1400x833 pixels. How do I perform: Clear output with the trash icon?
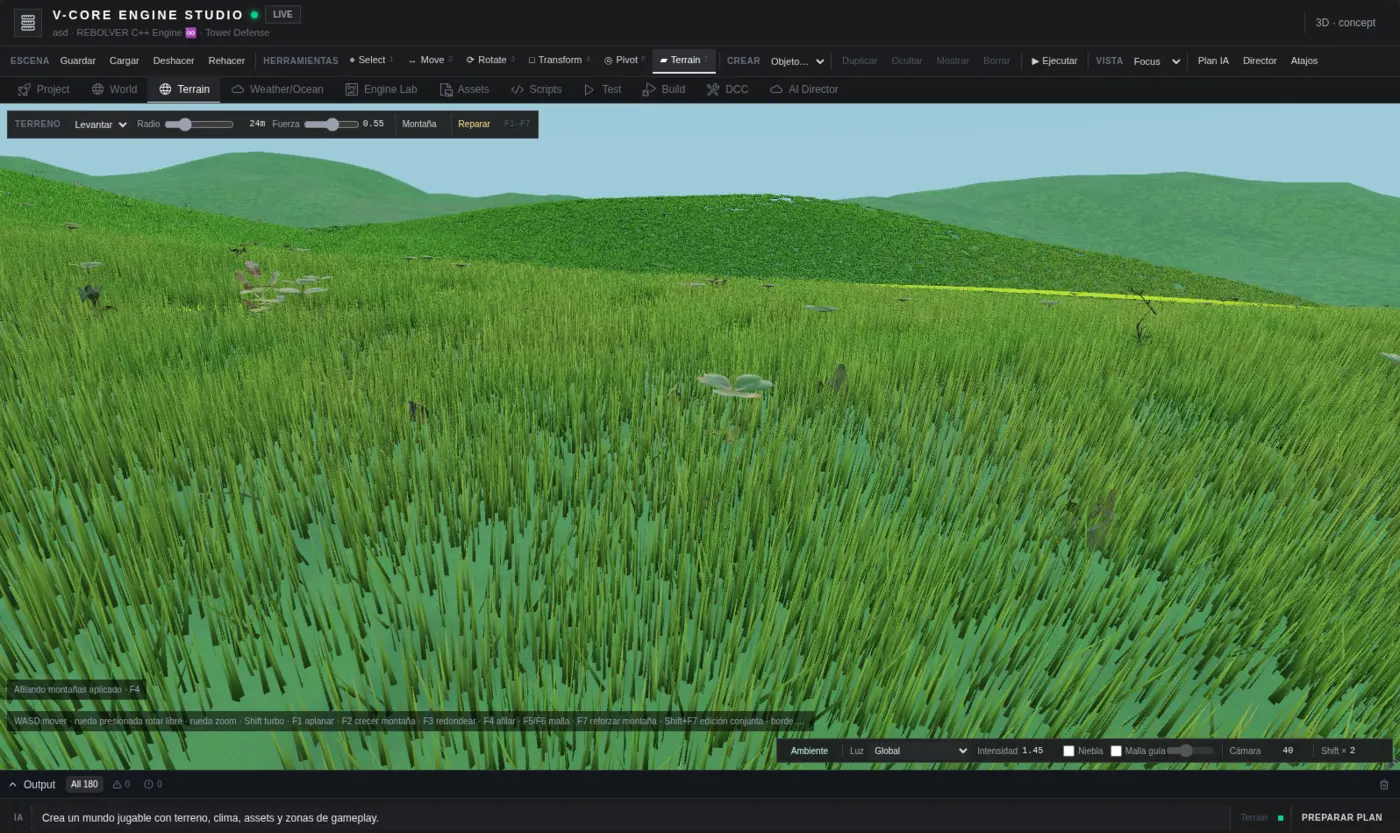pyautogui.click(x=1384, y=785)
